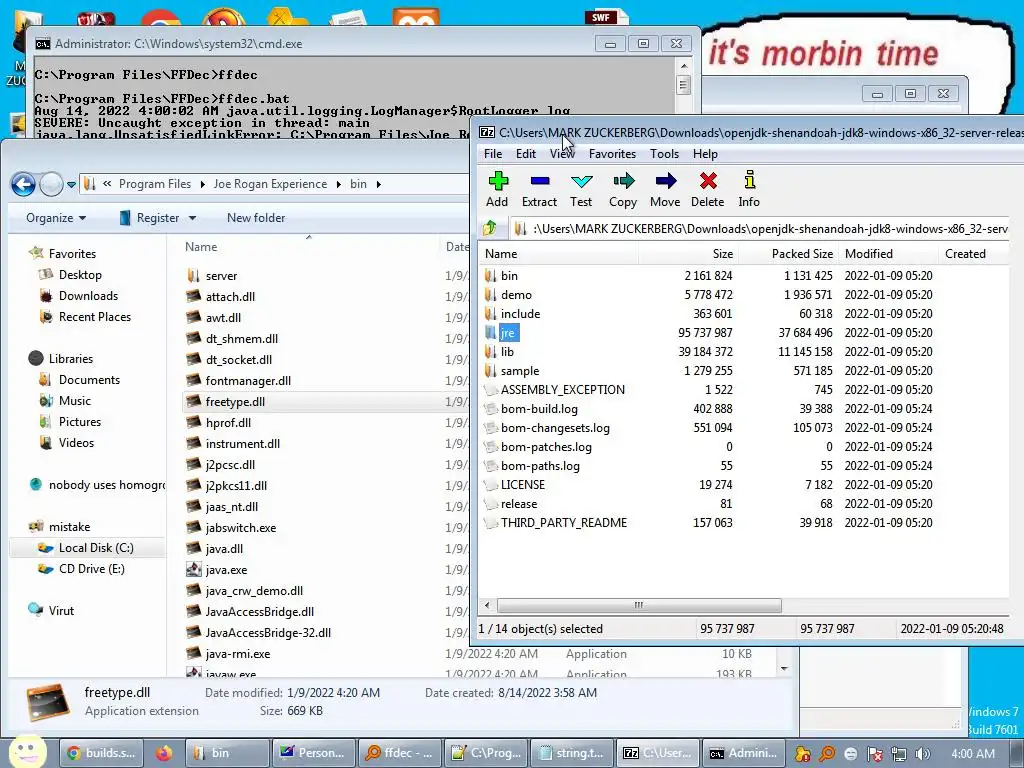
Task: Select the server folder in Explorer
Action: tap(221, 276)
